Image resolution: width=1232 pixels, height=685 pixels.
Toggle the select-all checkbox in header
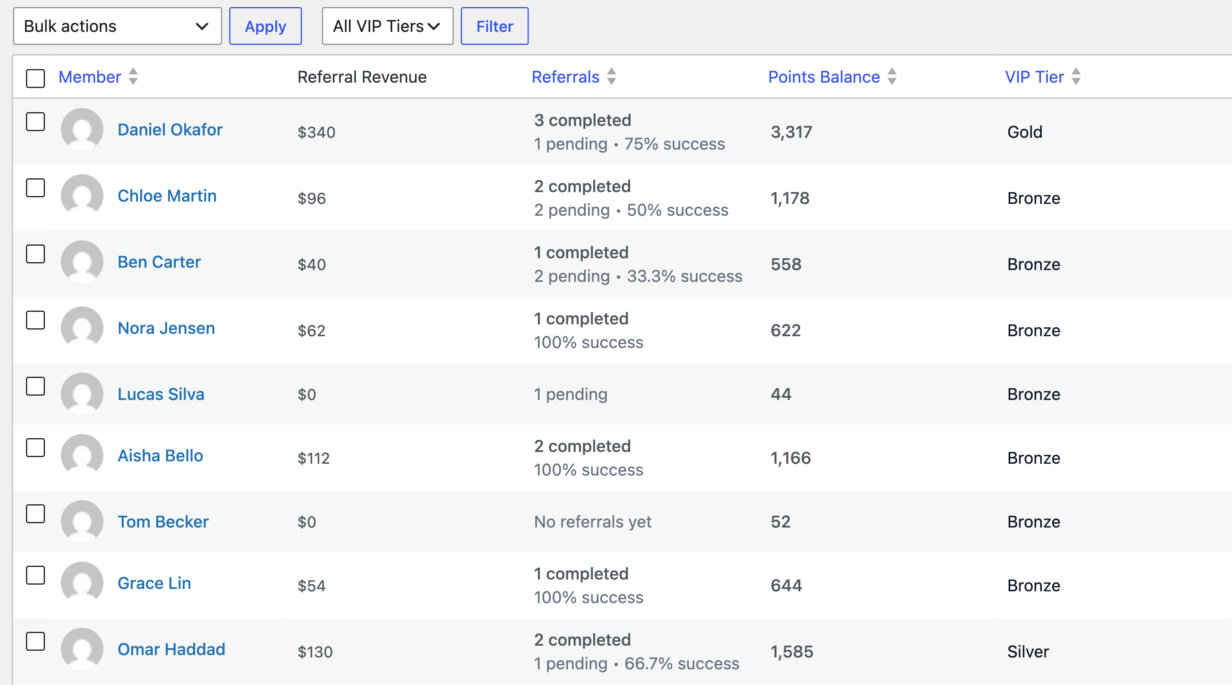coord(35,78)
